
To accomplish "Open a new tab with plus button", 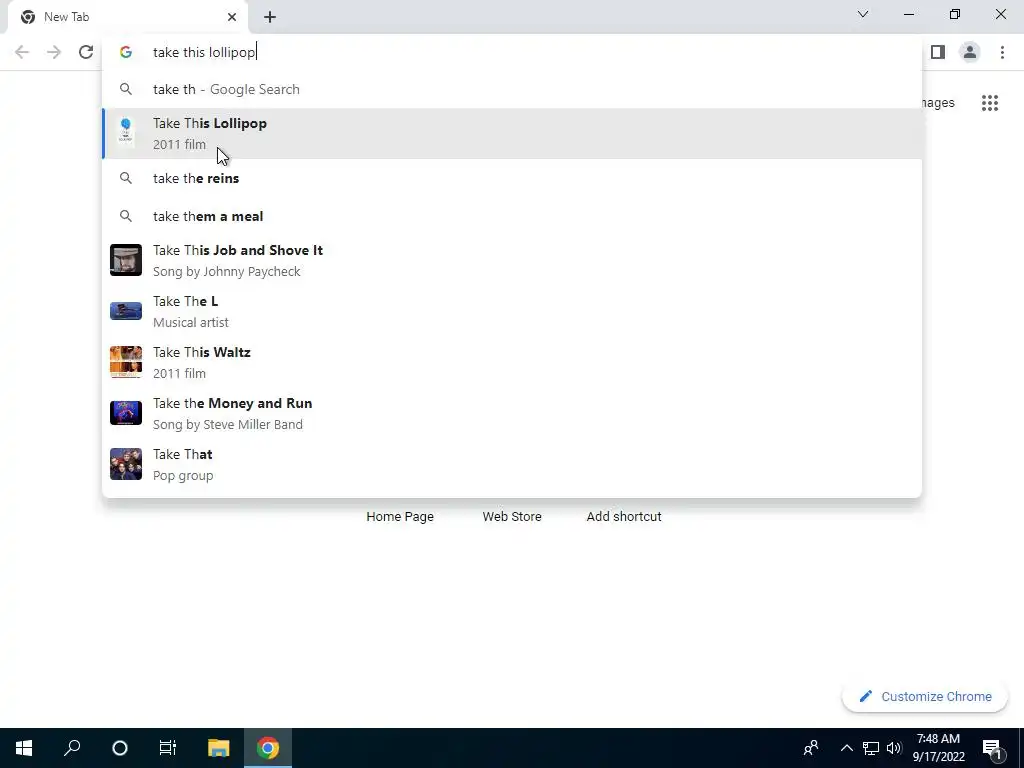I will [270, 17].
